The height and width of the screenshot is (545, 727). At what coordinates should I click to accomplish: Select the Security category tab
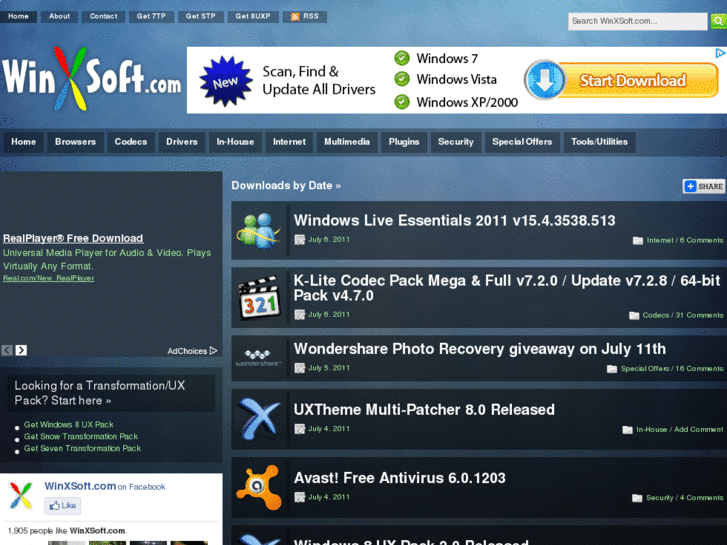456,142
